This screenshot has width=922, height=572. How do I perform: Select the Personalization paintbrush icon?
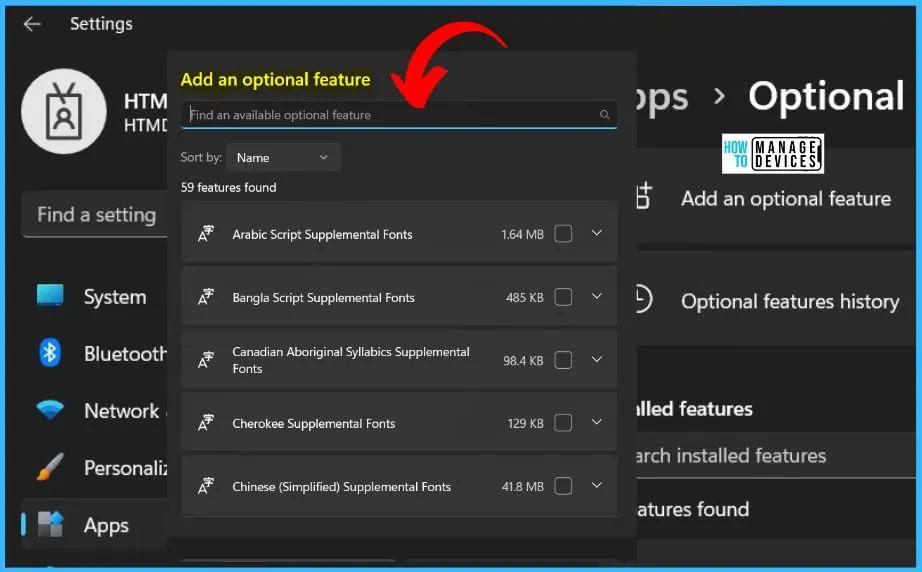(x=50, y=467)
